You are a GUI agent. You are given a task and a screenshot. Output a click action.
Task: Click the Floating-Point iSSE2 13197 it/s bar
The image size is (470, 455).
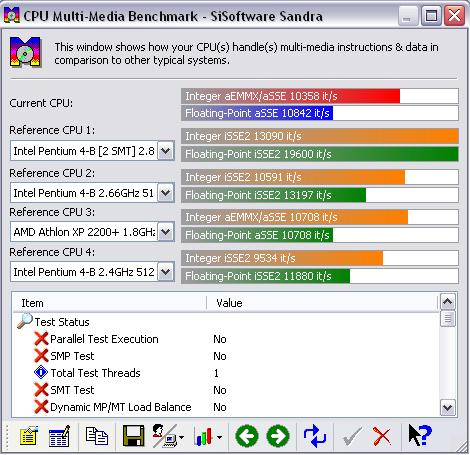(320, 195)
